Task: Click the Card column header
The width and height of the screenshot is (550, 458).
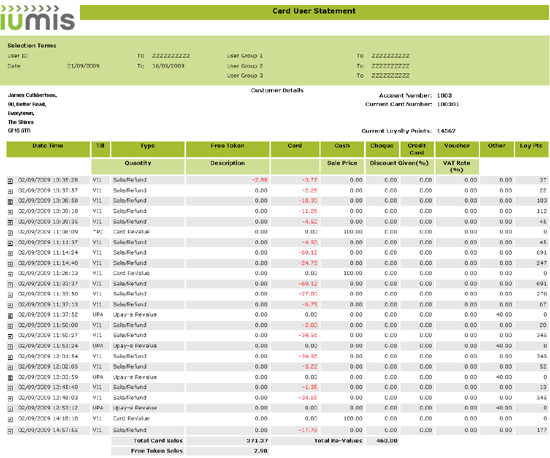Action: [295, 149]
